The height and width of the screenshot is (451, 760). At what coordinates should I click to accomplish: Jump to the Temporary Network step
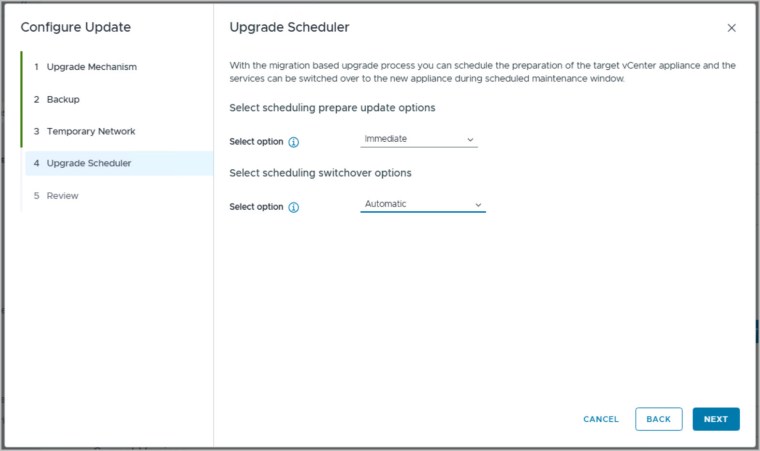coord(90,131)
